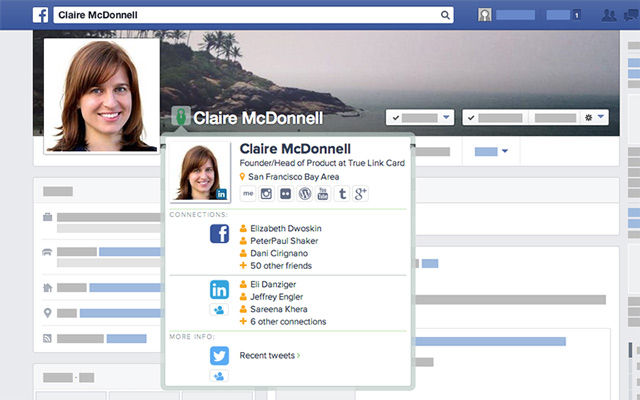Click the LinkedIn icon in connections

(x=220, y=290)
